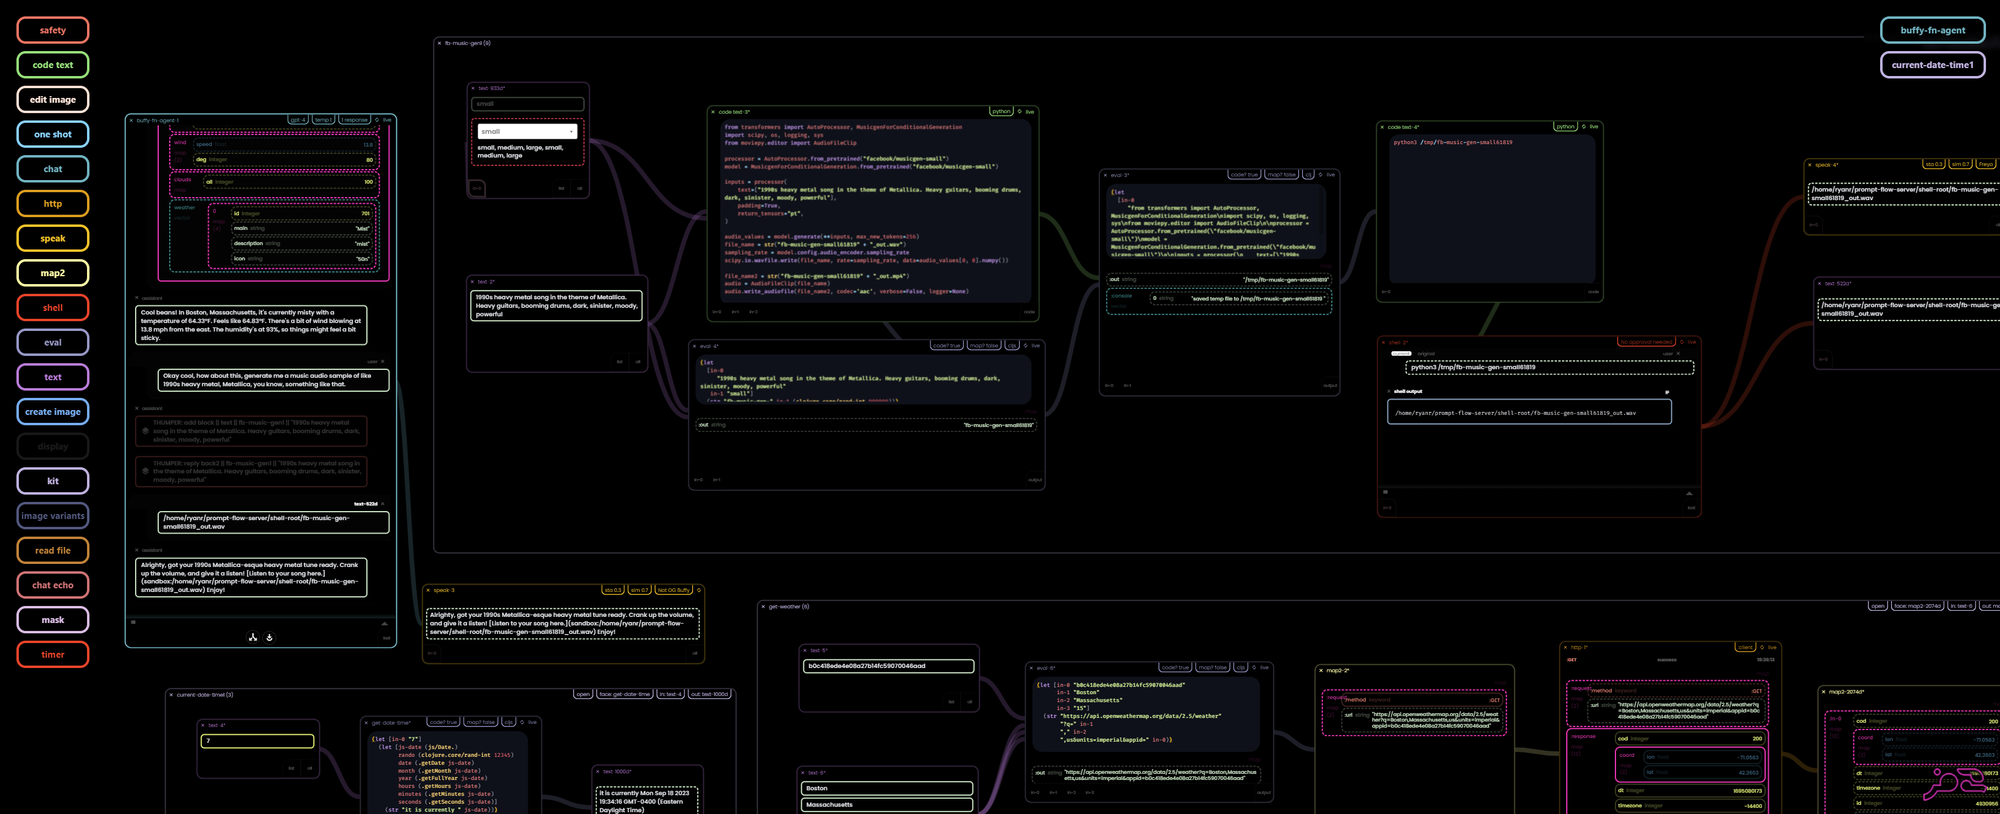Add a speak block
This screenshot has width=2000, height=814.
point(53,238)
